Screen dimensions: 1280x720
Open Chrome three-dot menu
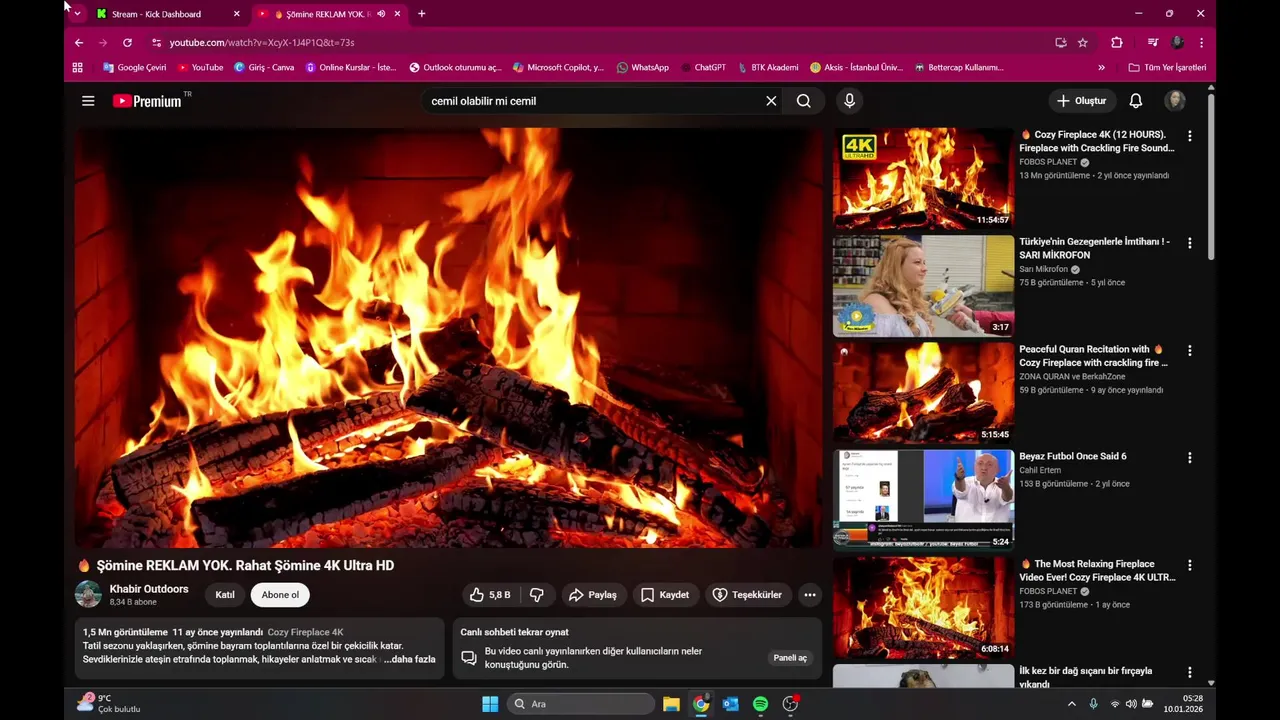coord(1201,43)
